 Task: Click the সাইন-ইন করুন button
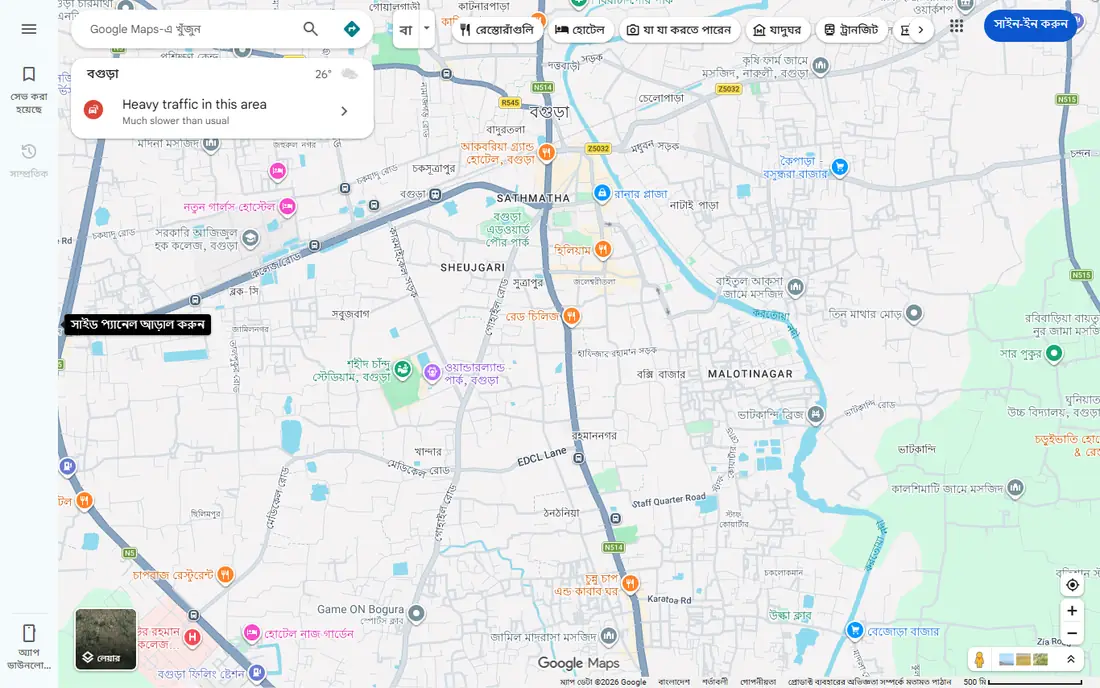pos(1030,24)
